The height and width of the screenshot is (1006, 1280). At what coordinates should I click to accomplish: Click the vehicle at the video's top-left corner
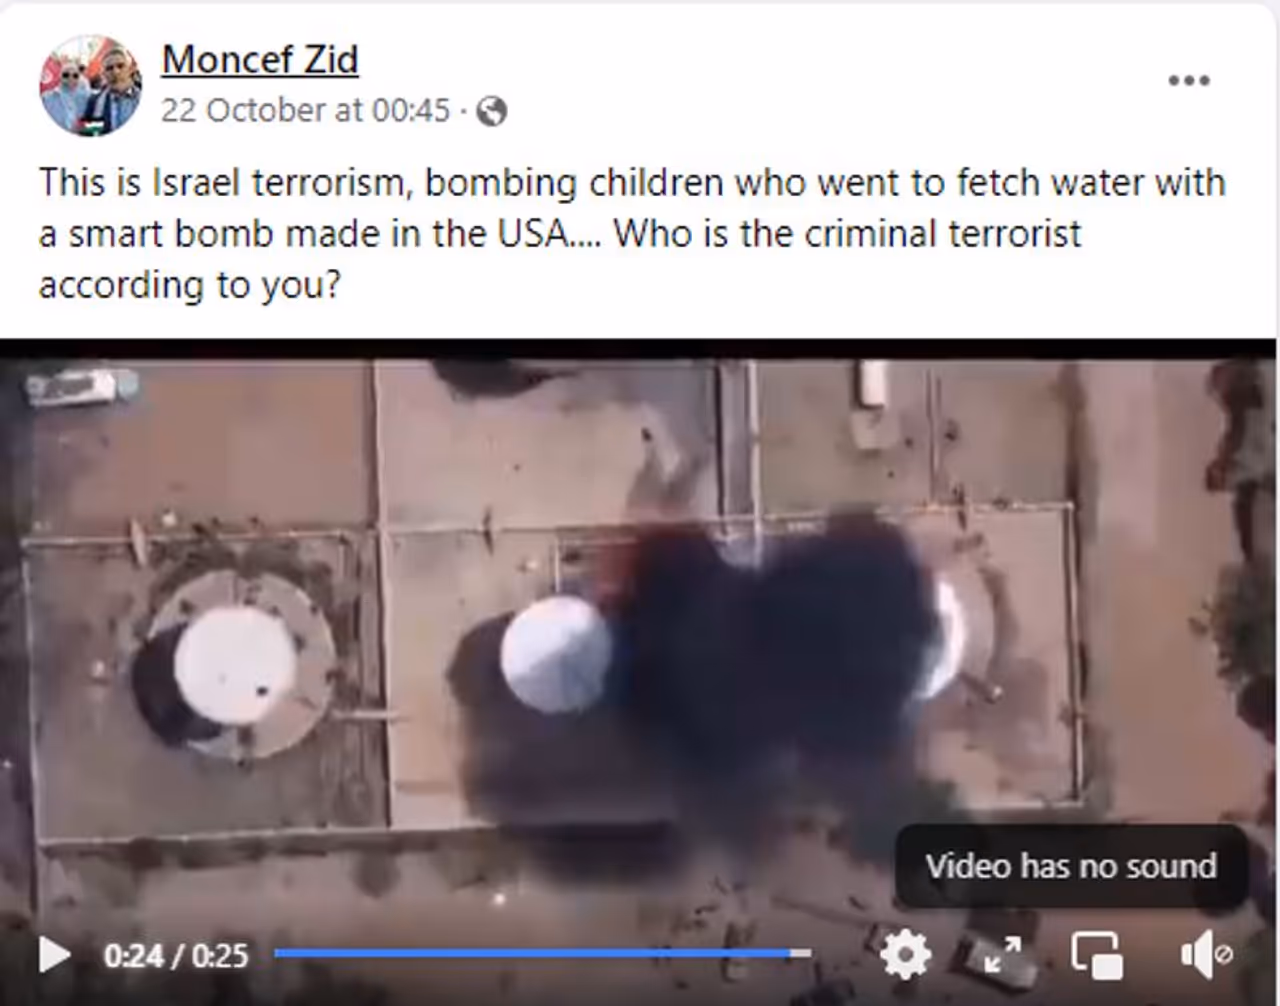click(x=80, y=385)
